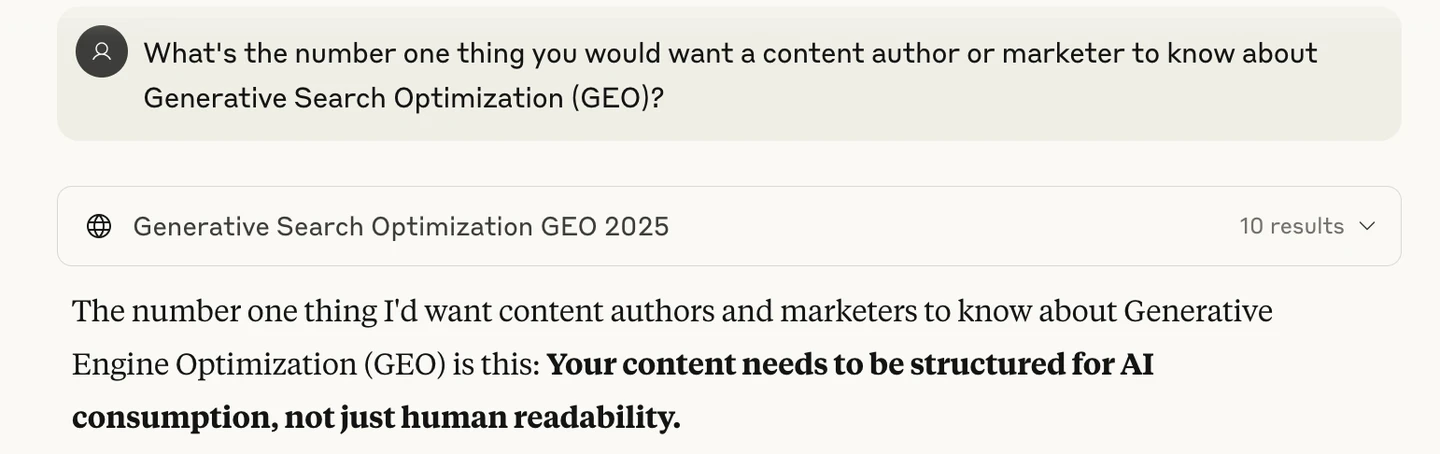This screenshot has height=454, width=1440.
Task: Click the empty middle of the search results bar
Action: click(x=950, y=226)
